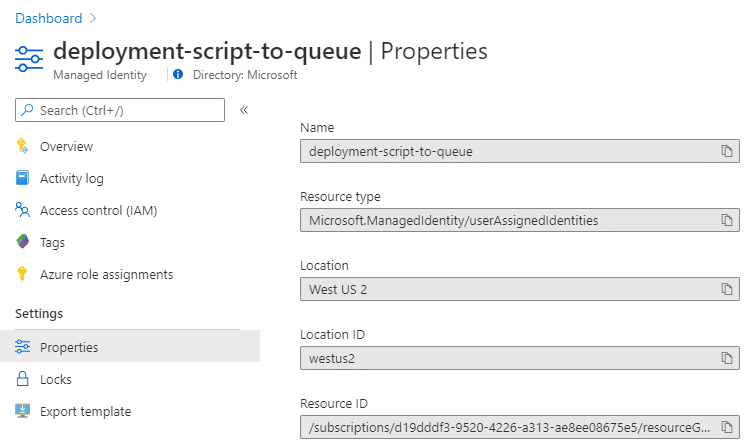Open Export template page
The height and width of the screenshot is (445, 753).
coord(85,411)
